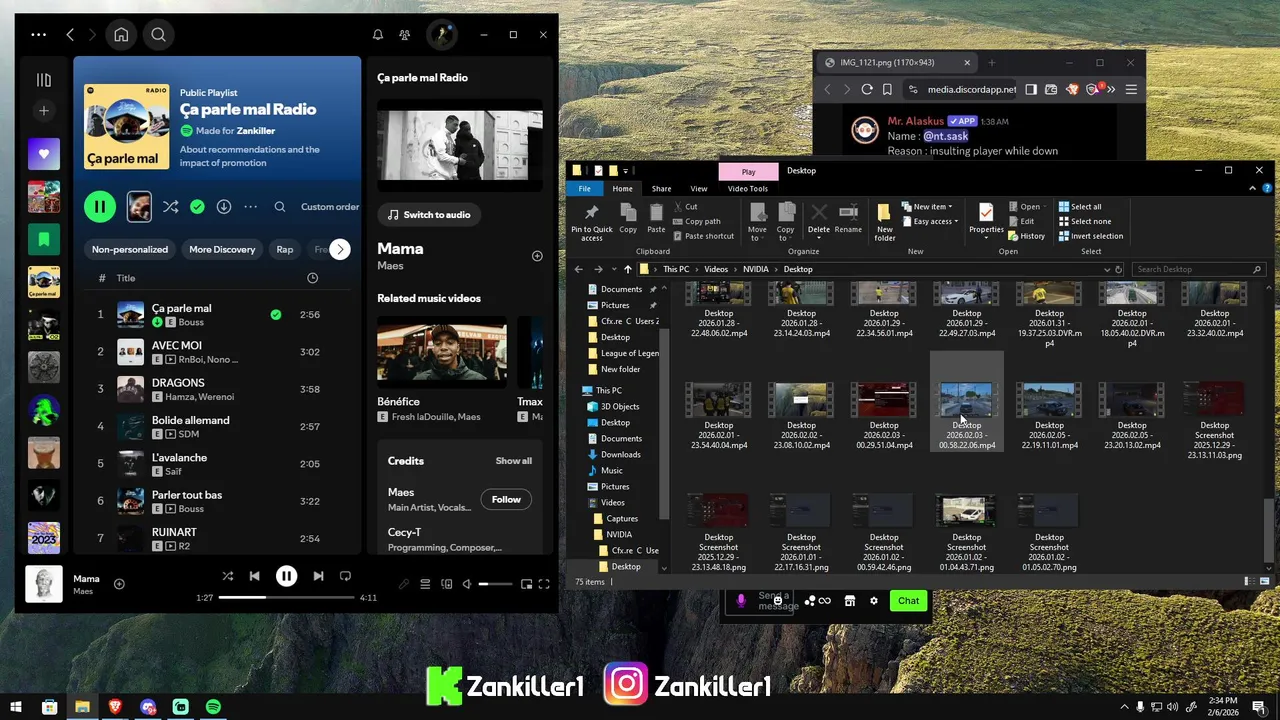Open File tab in Explorer
The width and height of the screenshot is (1280, 720).
584,188
